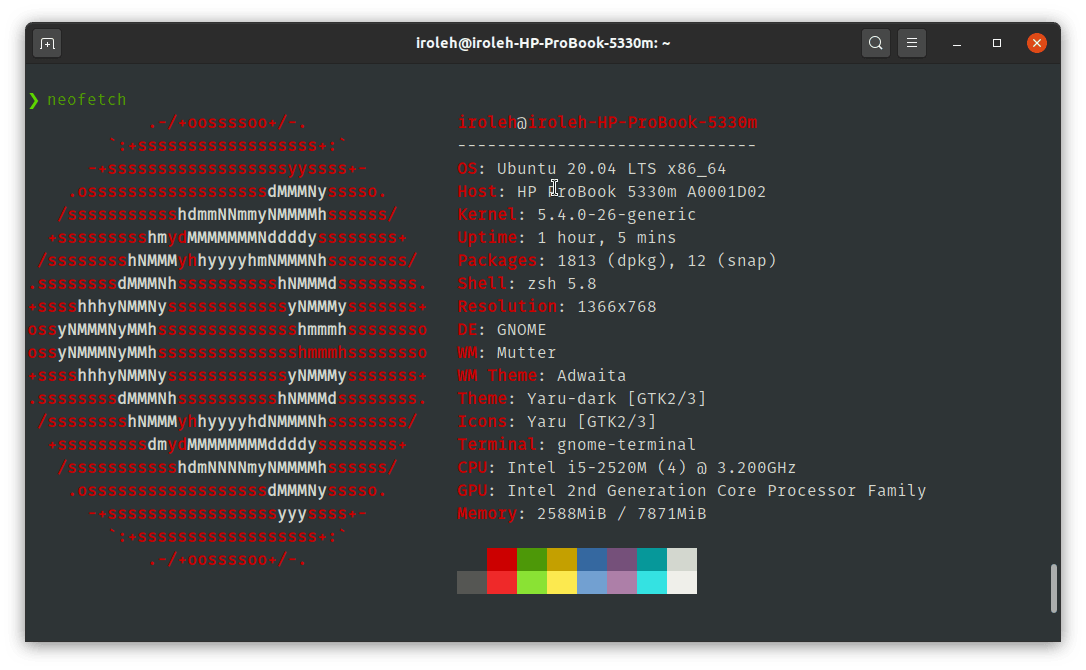
Task: Open a new terminal tab
Action: [x=47, y=42]
